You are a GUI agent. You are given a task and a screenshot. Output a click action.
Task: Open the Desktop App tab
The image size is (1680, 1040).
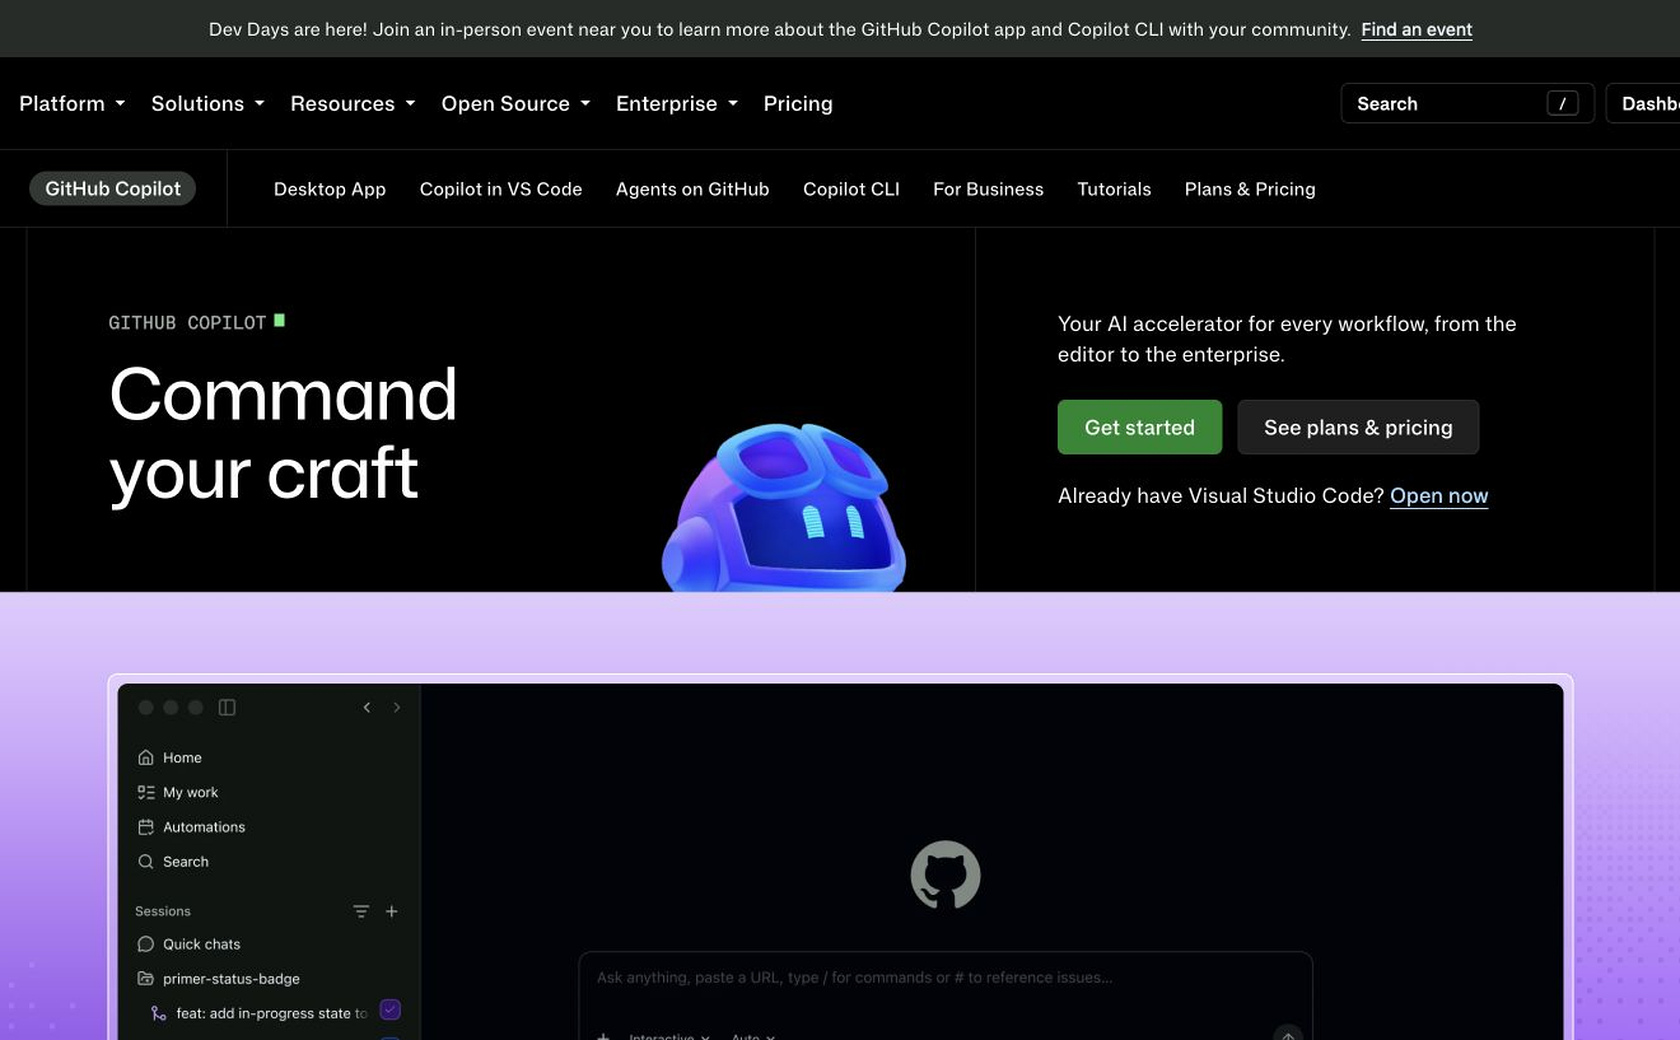330,189
